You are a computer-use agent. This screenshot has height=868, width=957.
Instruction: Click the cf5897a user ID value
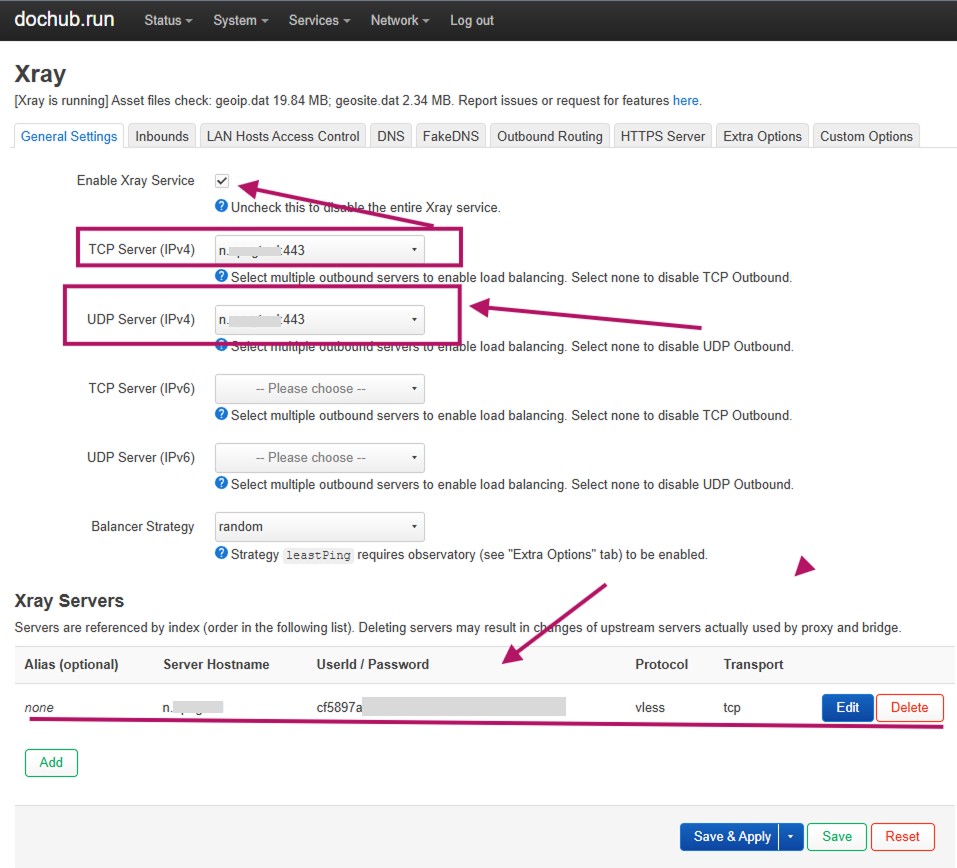pos(339,707)
